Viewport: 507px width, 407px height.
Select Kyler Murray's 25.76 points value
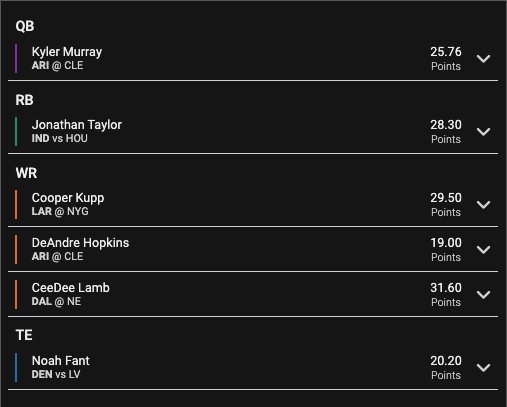[x=446, y=52]
